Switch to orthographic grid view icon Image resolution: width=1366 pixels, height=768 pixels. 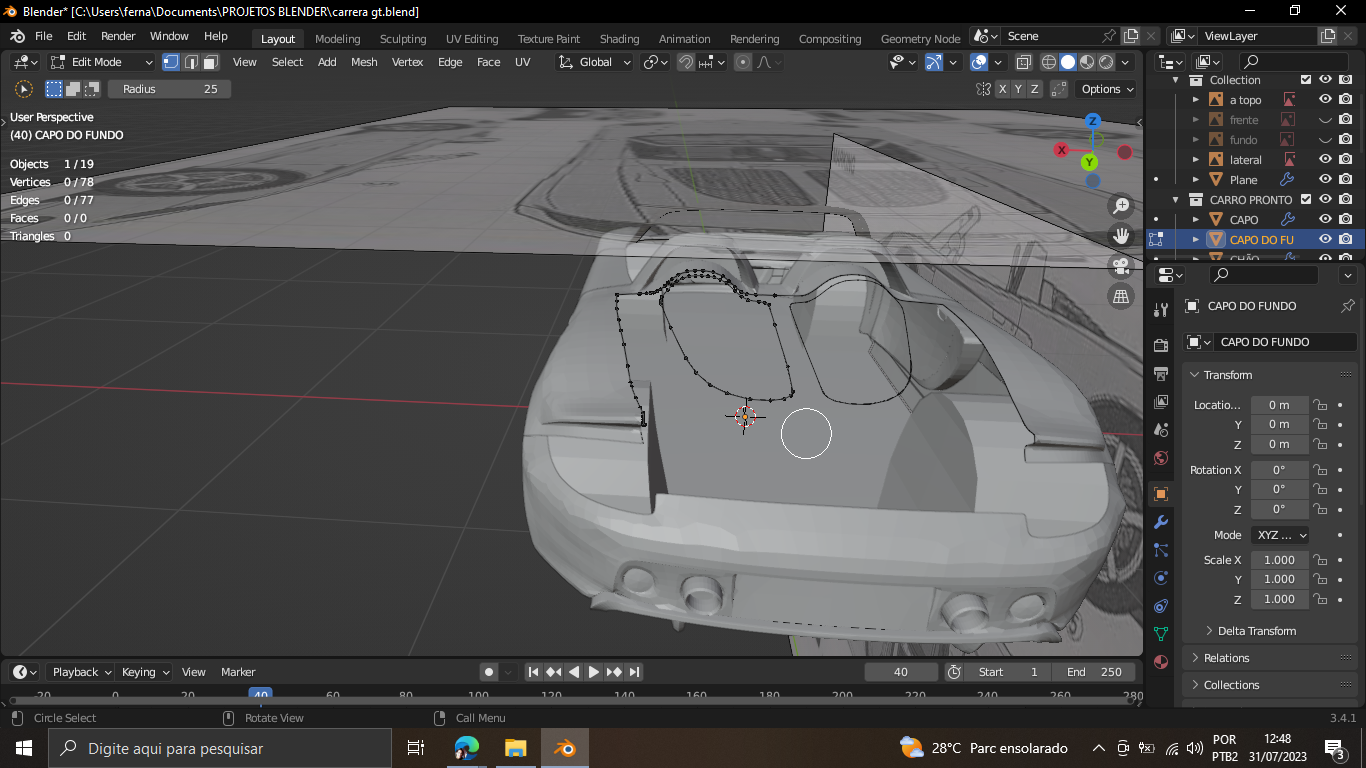tap(1121, 296)
